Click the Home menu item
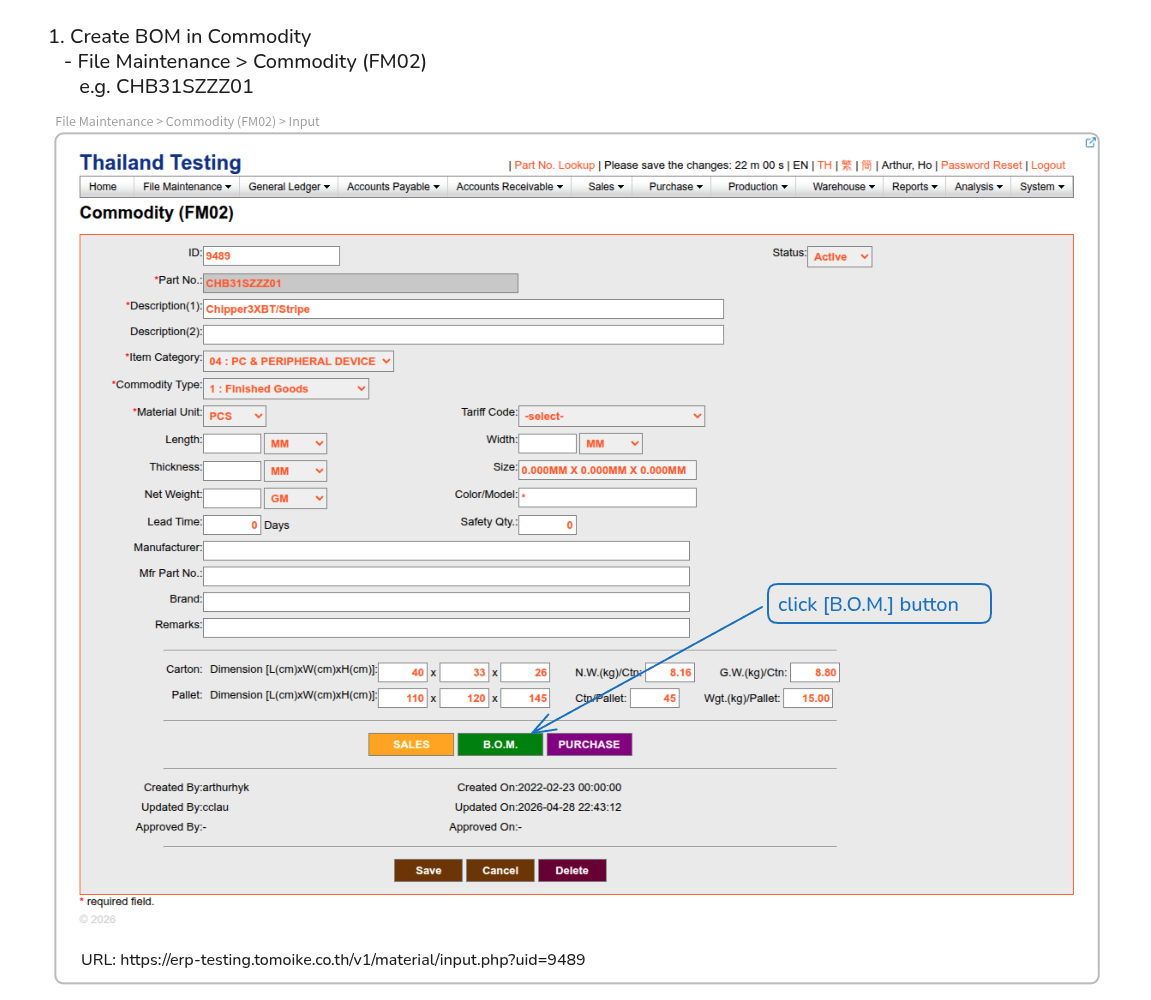Screen dimensions: 1151x1000 (103, 187)
